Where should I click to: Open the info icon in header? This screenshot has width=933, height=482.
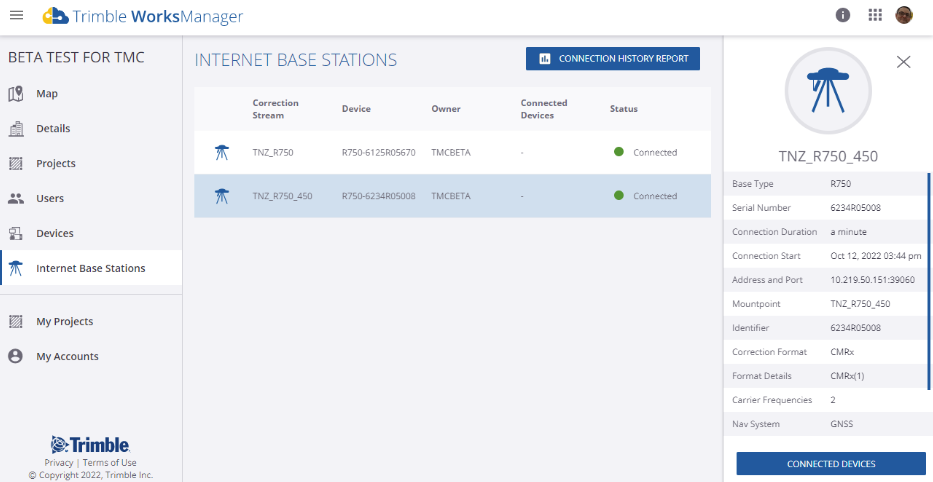(x=843, y=15)
